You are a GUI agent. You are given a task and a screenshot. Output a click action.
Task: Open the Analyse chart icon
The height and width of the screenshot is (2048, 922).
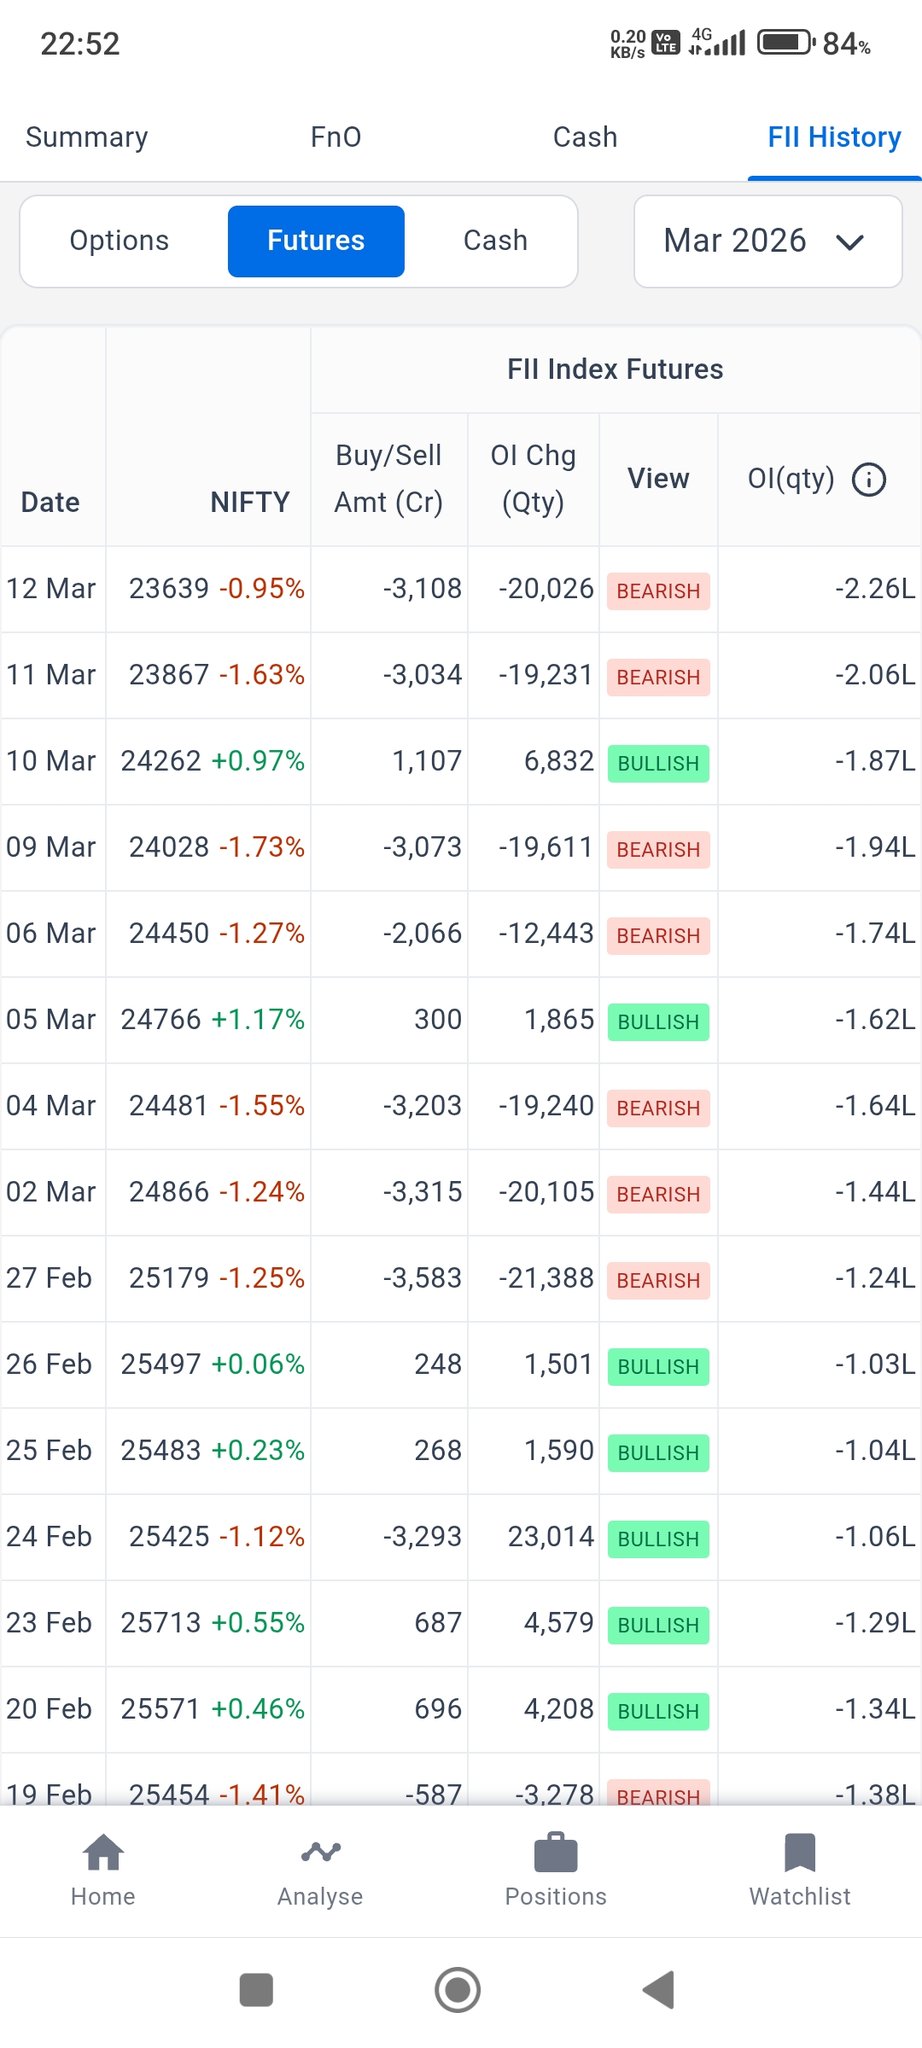pyautogui.click(x=320, y=1854)
